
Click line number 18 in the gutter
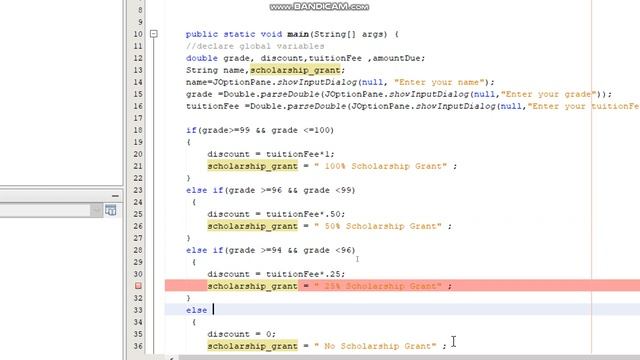(x=138, y=130)
